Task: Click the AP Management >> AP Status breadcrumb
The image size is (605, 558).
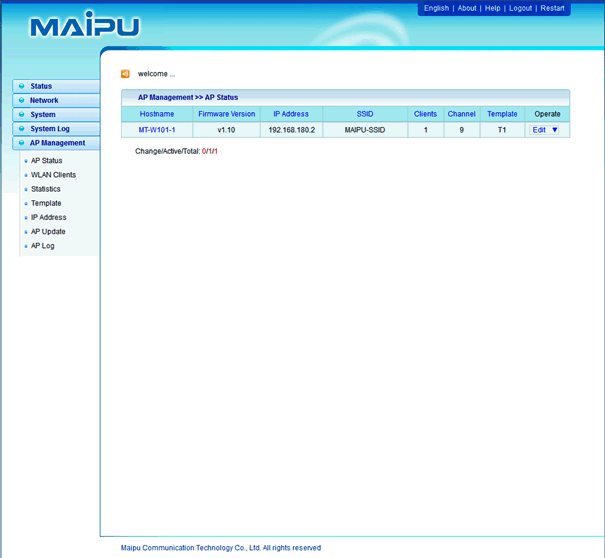Action: (x=188, y=97)
